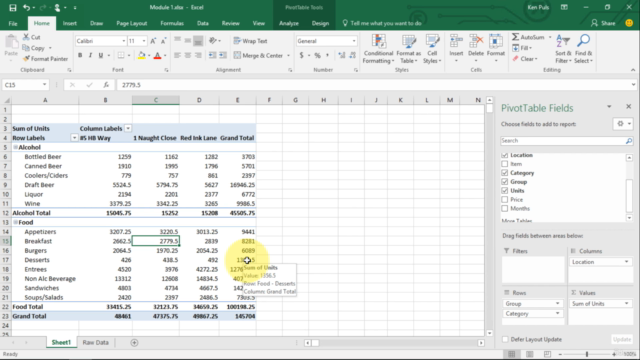The width and height of the screenshot is (640, 360).
Task: Add a new sheet with plus icon
Action: click(x=134, y=342)
